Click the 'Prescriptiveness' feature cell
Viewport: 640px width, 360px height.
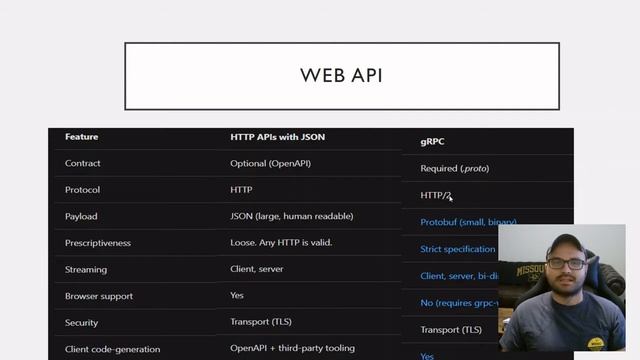point(98,243)
